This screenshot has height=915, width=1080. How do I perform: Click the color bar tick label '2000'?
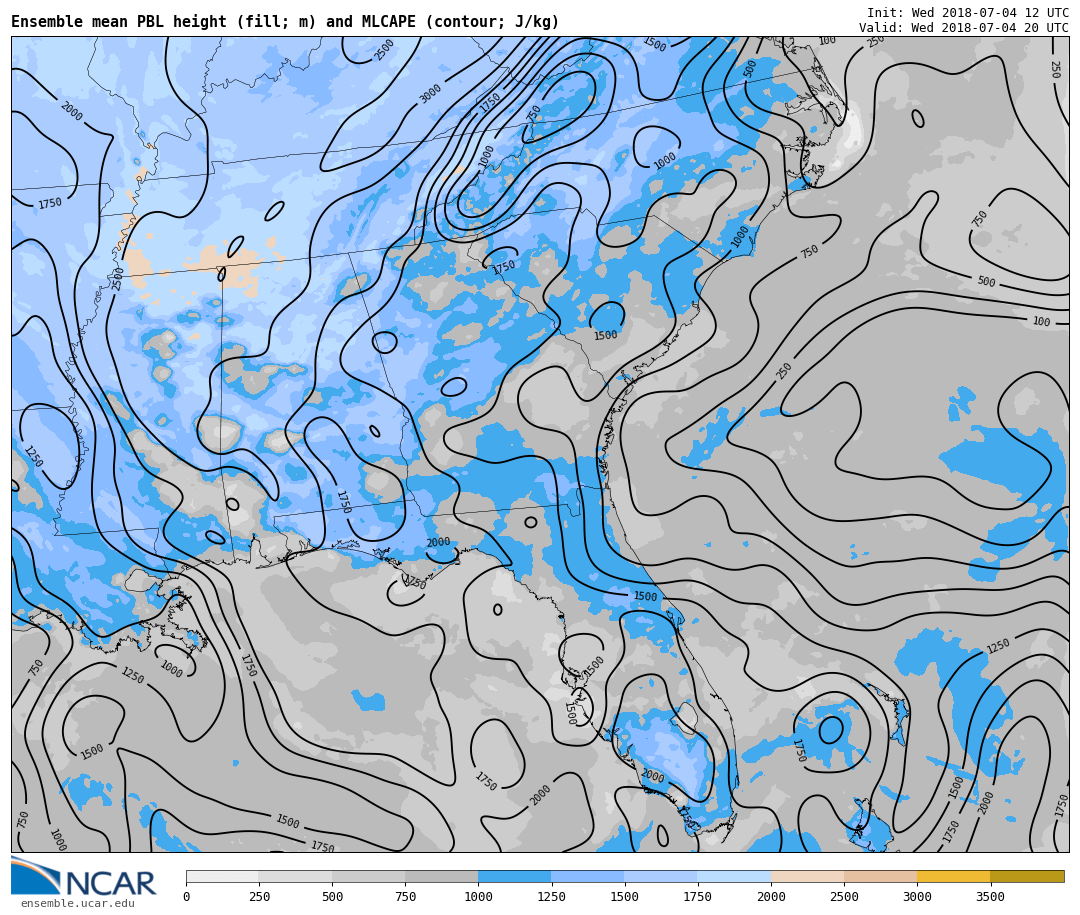[771, 896]
